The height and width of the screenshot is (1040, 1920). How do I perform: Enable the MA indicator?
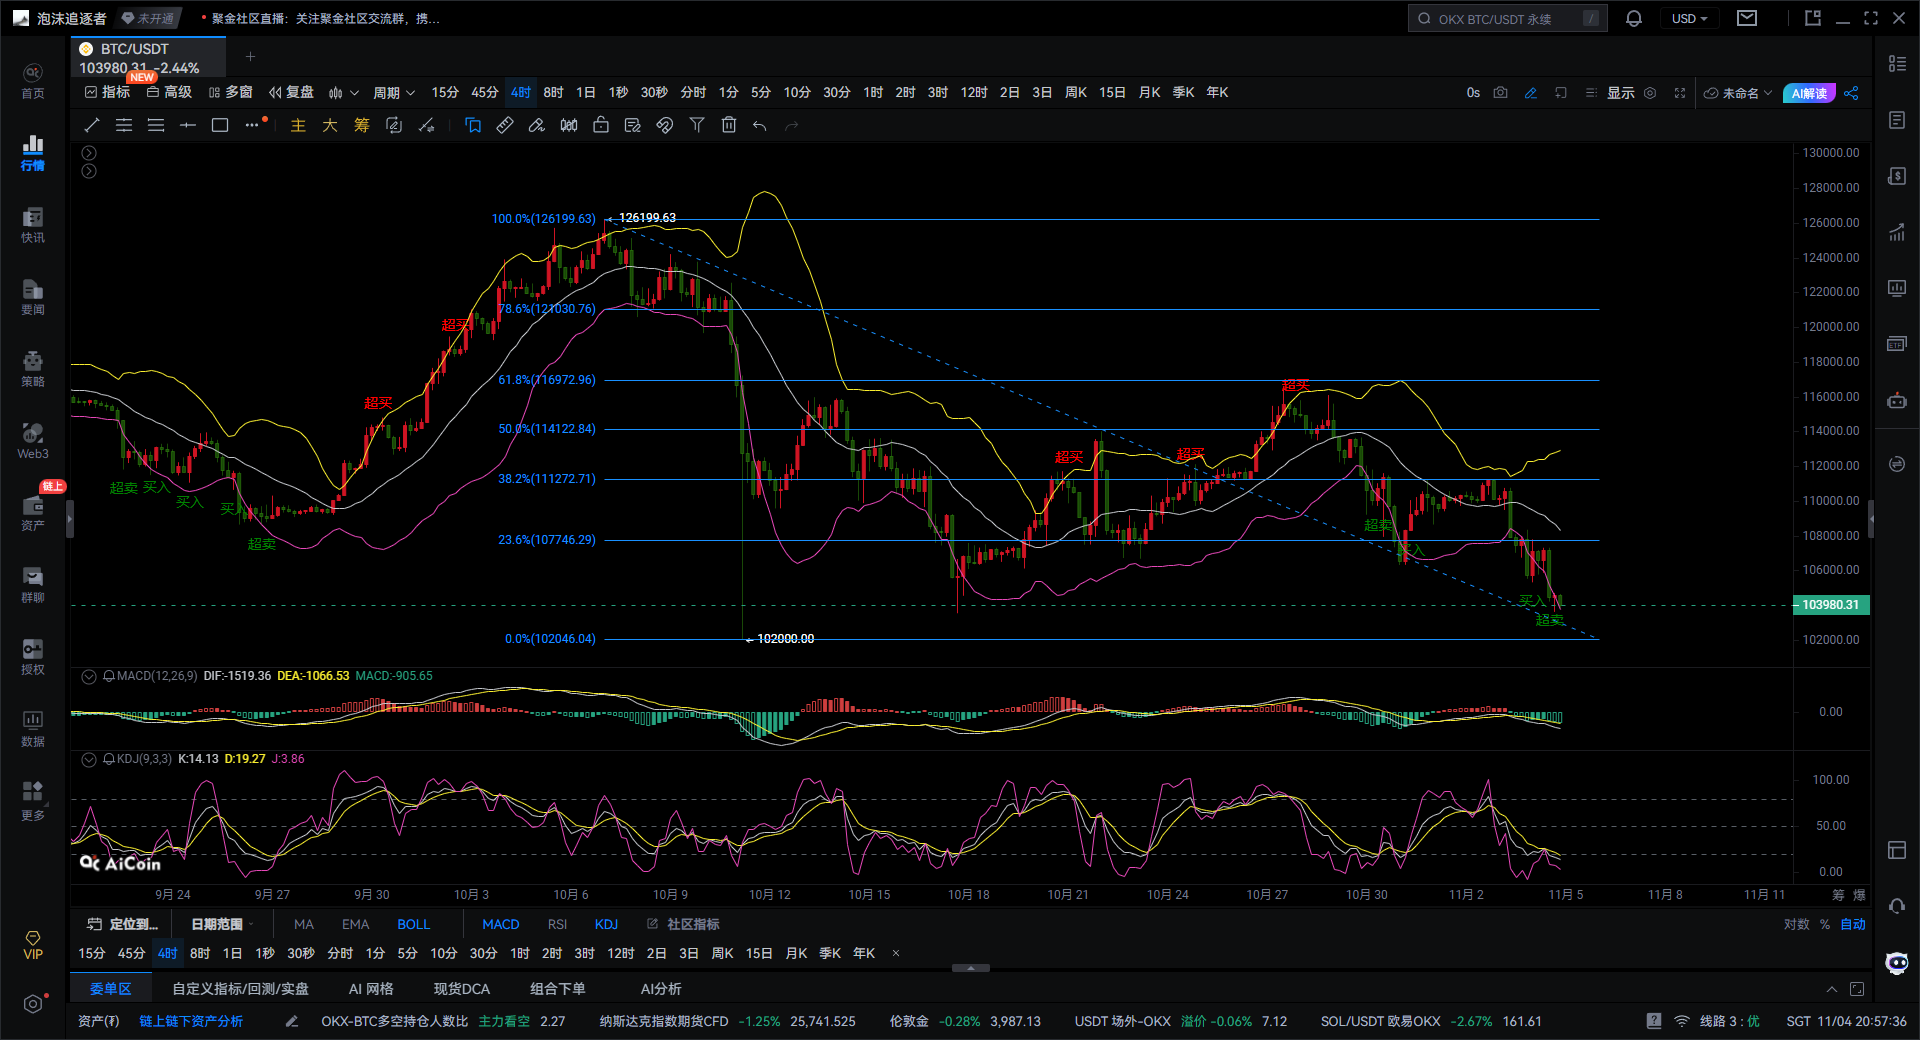[304, 924]
